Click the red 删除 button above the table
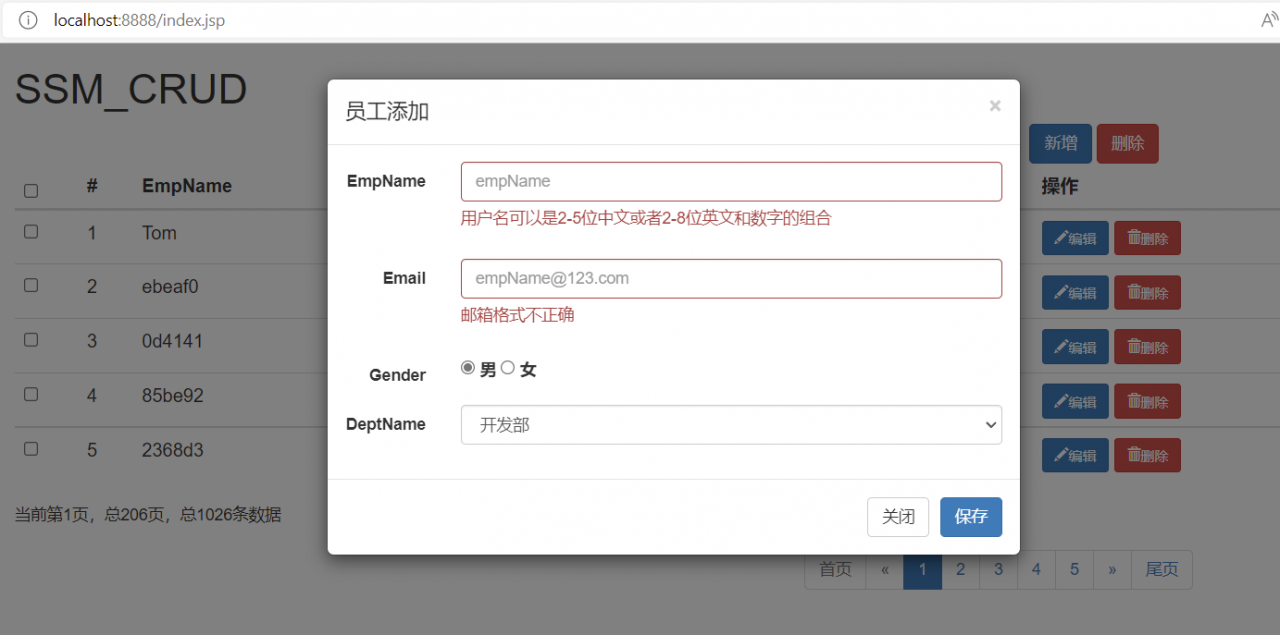 coord(1128,144)
